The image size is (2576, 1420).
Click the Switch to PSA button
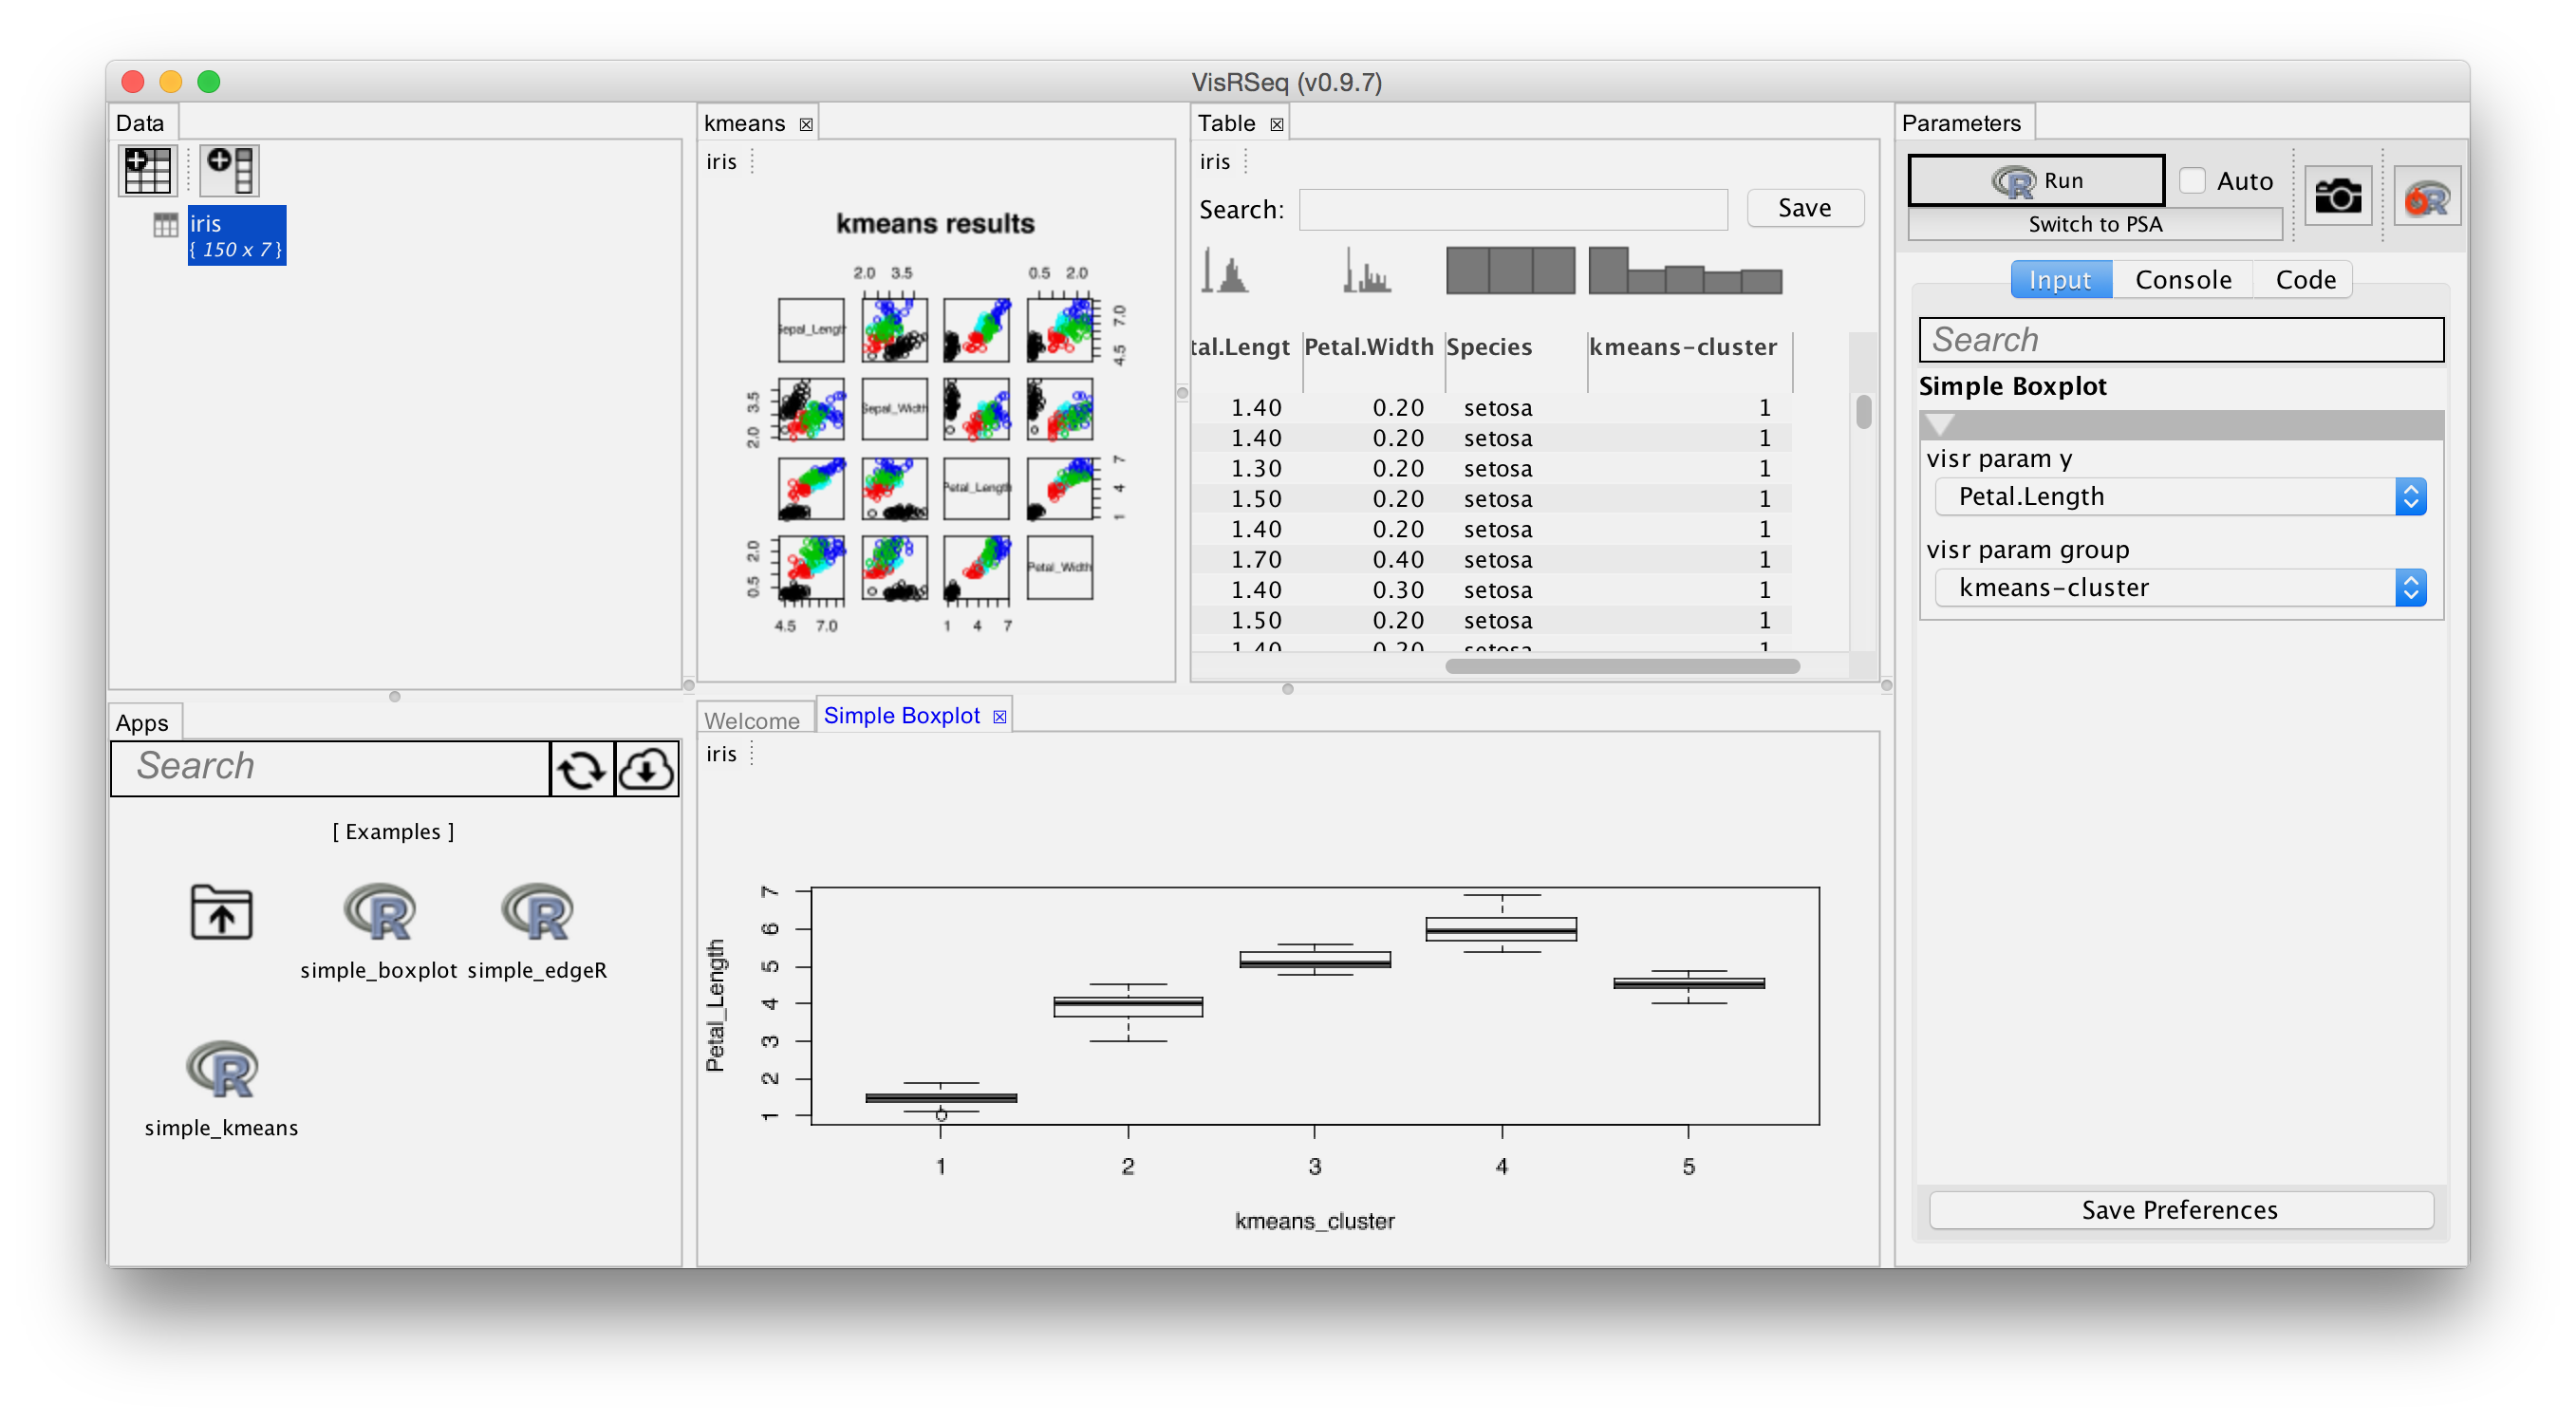coord(2095,224)
